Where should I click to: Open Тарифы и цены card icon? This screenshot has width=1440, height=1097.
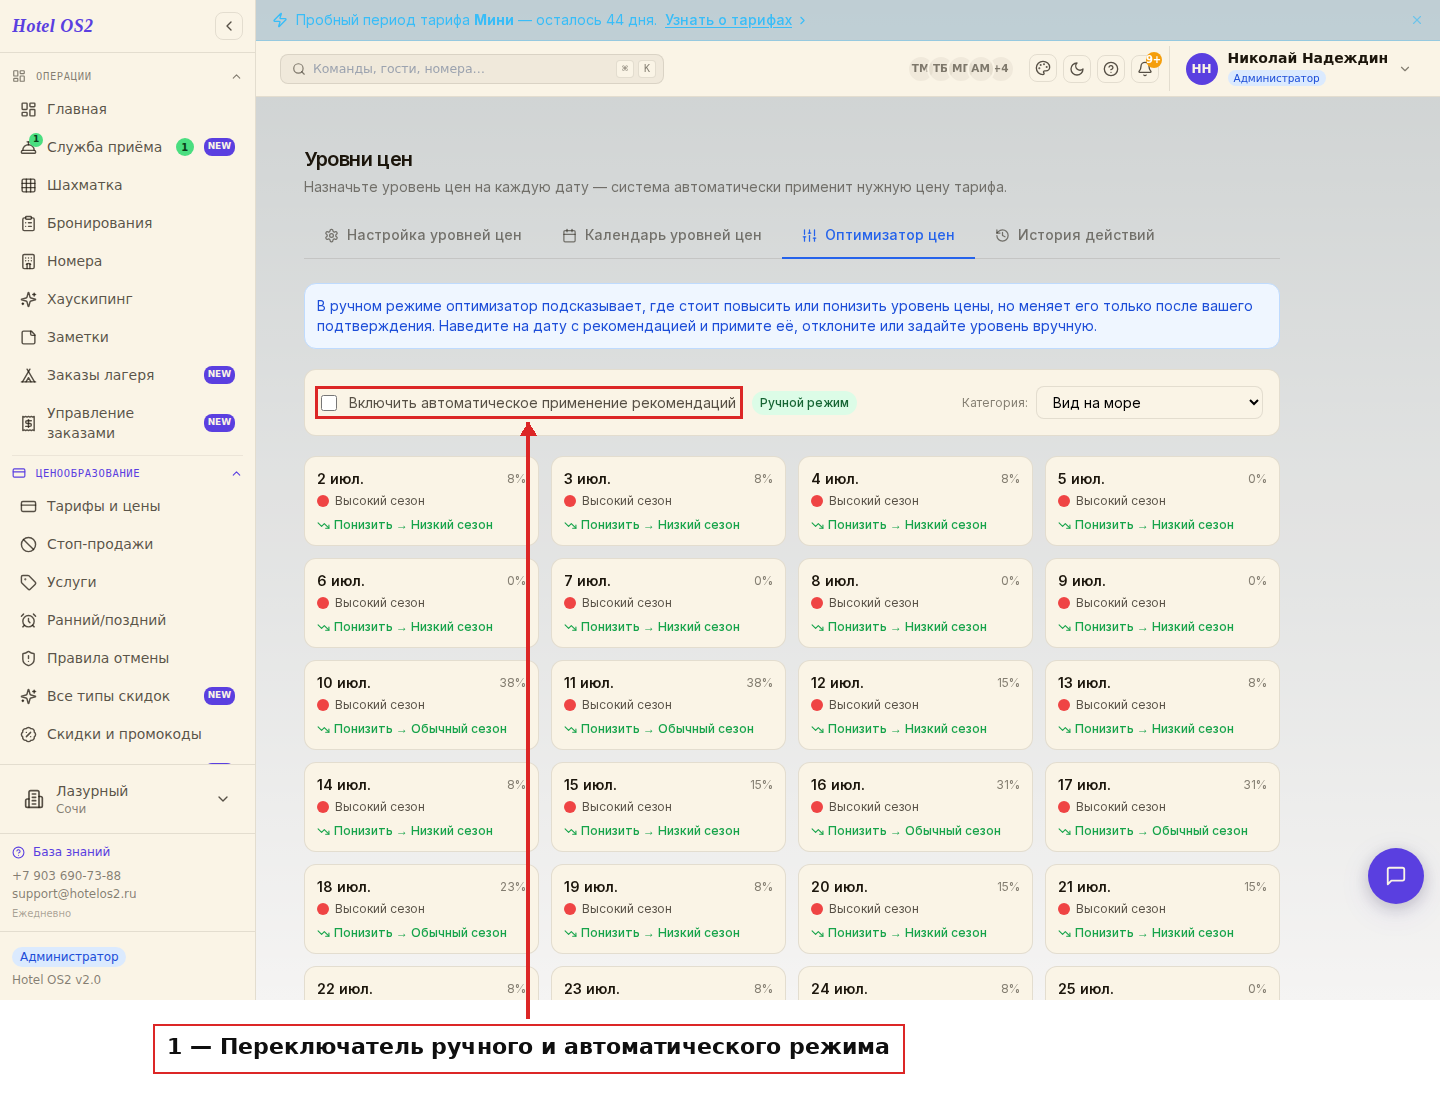point(28,506)
